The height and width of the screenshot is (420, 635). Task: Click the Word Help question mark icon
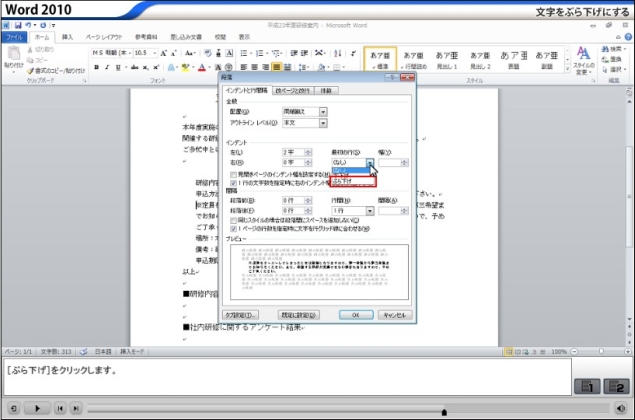tap(628, 37)
